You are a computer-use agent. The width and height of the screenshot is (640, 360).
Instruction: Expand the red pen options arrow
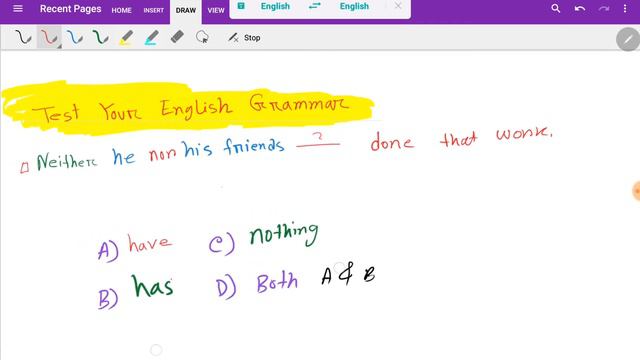(x=59, y=47)
